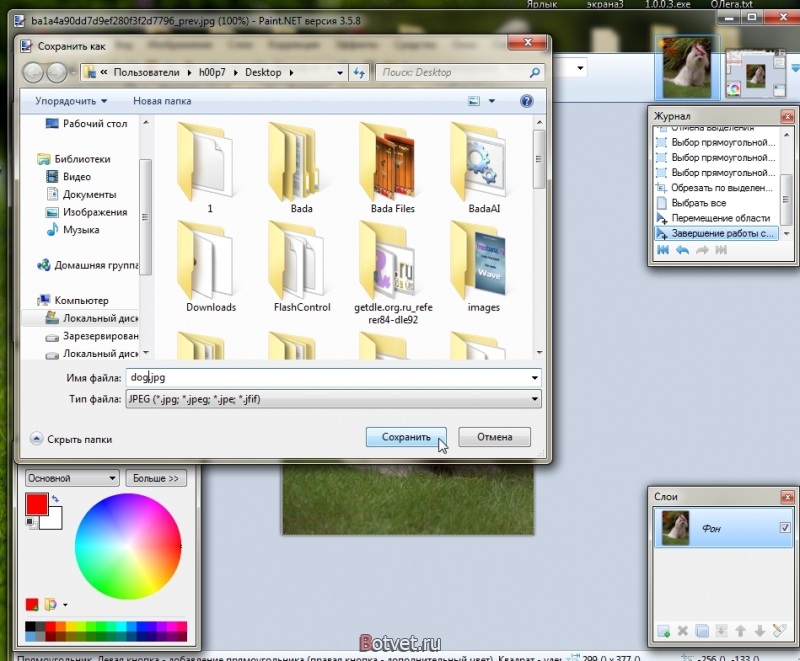Click the add new layer icon
800x661 pixels.
[x=664, y=631]
